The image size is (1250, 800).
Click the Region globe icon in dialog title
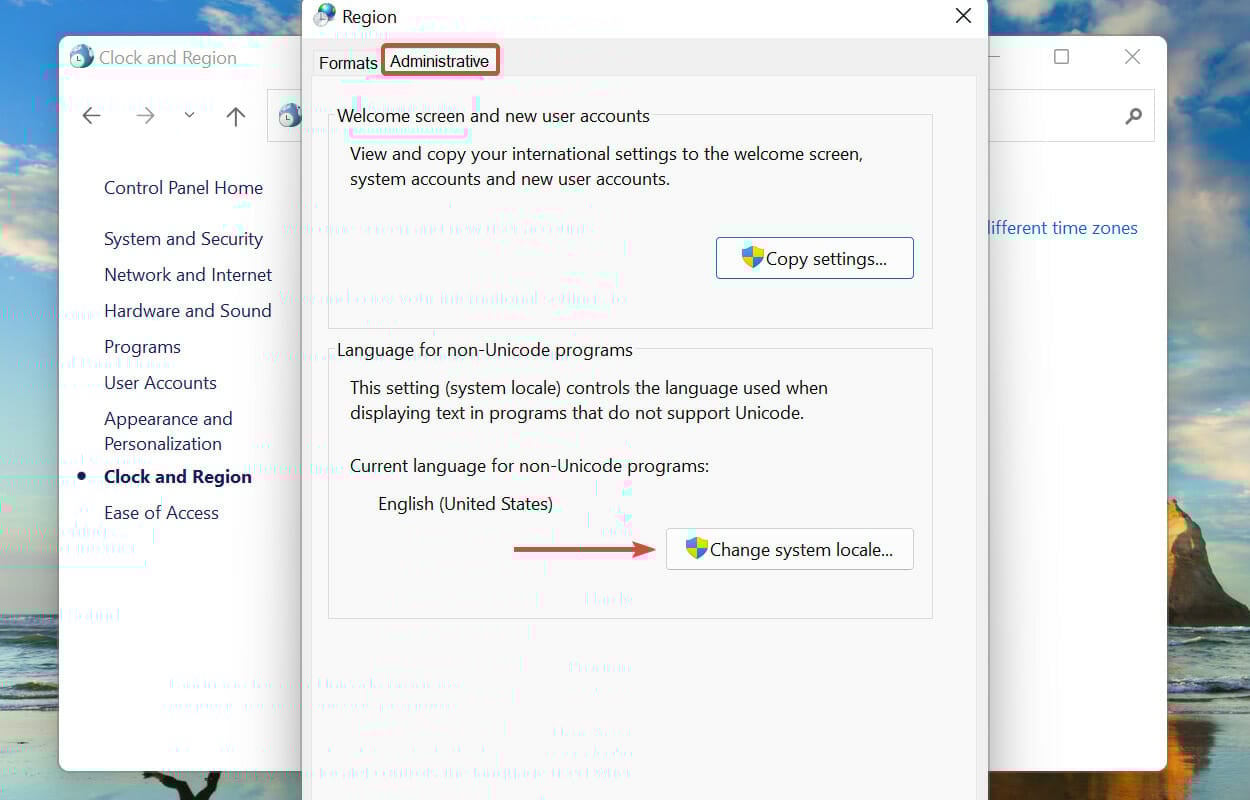[323, 15]
